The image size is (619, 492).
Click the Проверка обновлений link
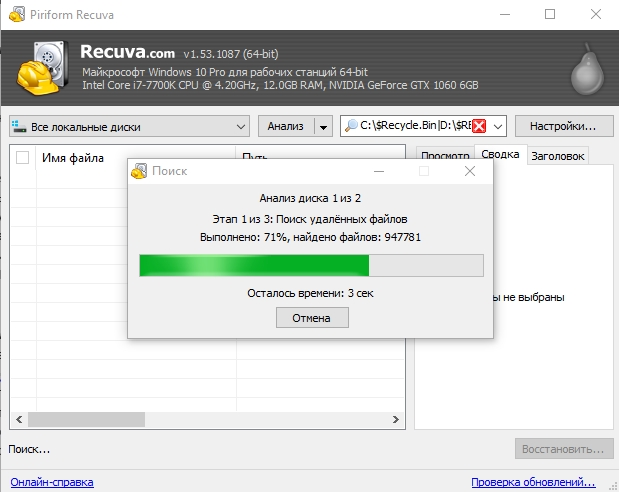point(533,482)
